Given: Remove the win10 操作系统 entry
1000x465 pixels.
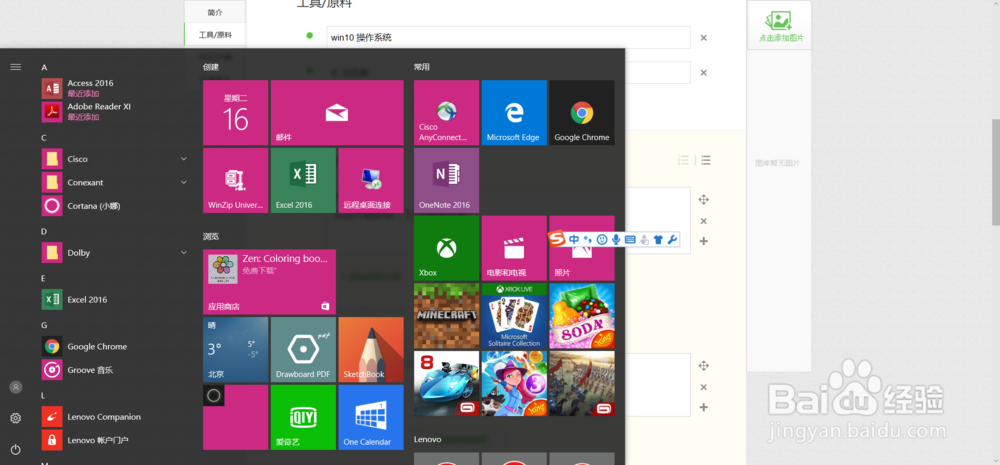Looking at the screenshot, I should [703, 38].
